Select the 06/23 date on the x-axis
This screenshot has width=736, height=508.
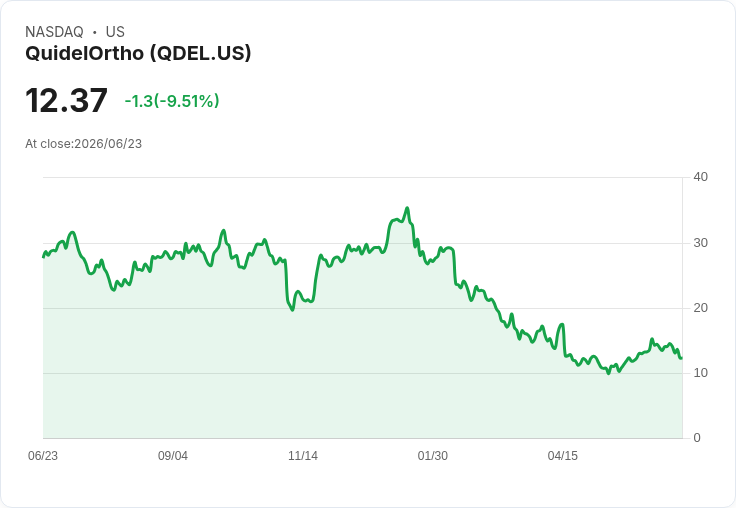pos(43,455)
